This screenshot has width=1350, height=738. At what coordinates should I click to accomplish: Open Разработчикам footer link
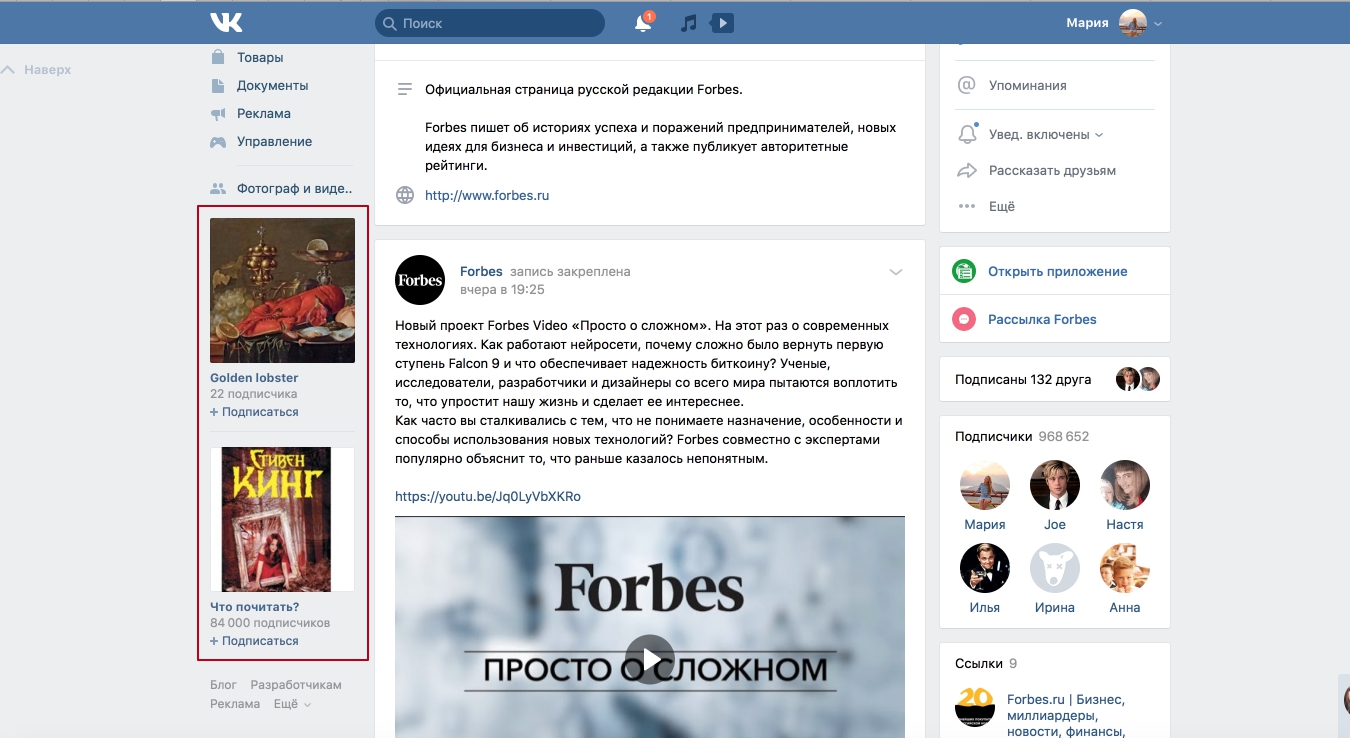[296, 685]
